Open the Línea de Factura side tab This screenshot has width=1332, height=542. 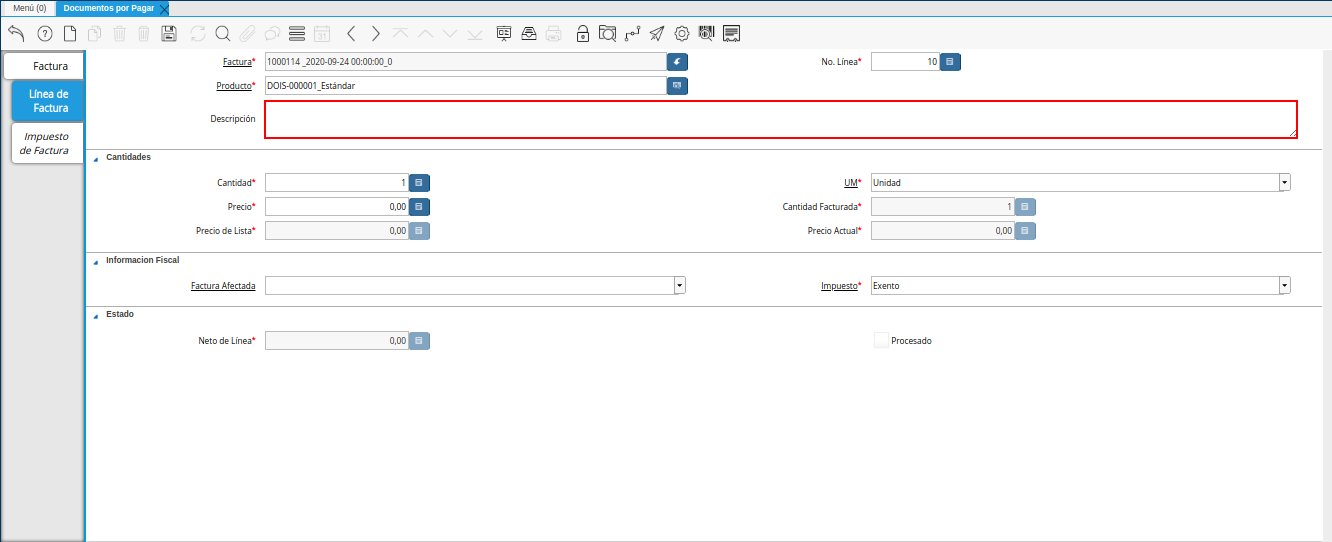[x=49, y=101]
